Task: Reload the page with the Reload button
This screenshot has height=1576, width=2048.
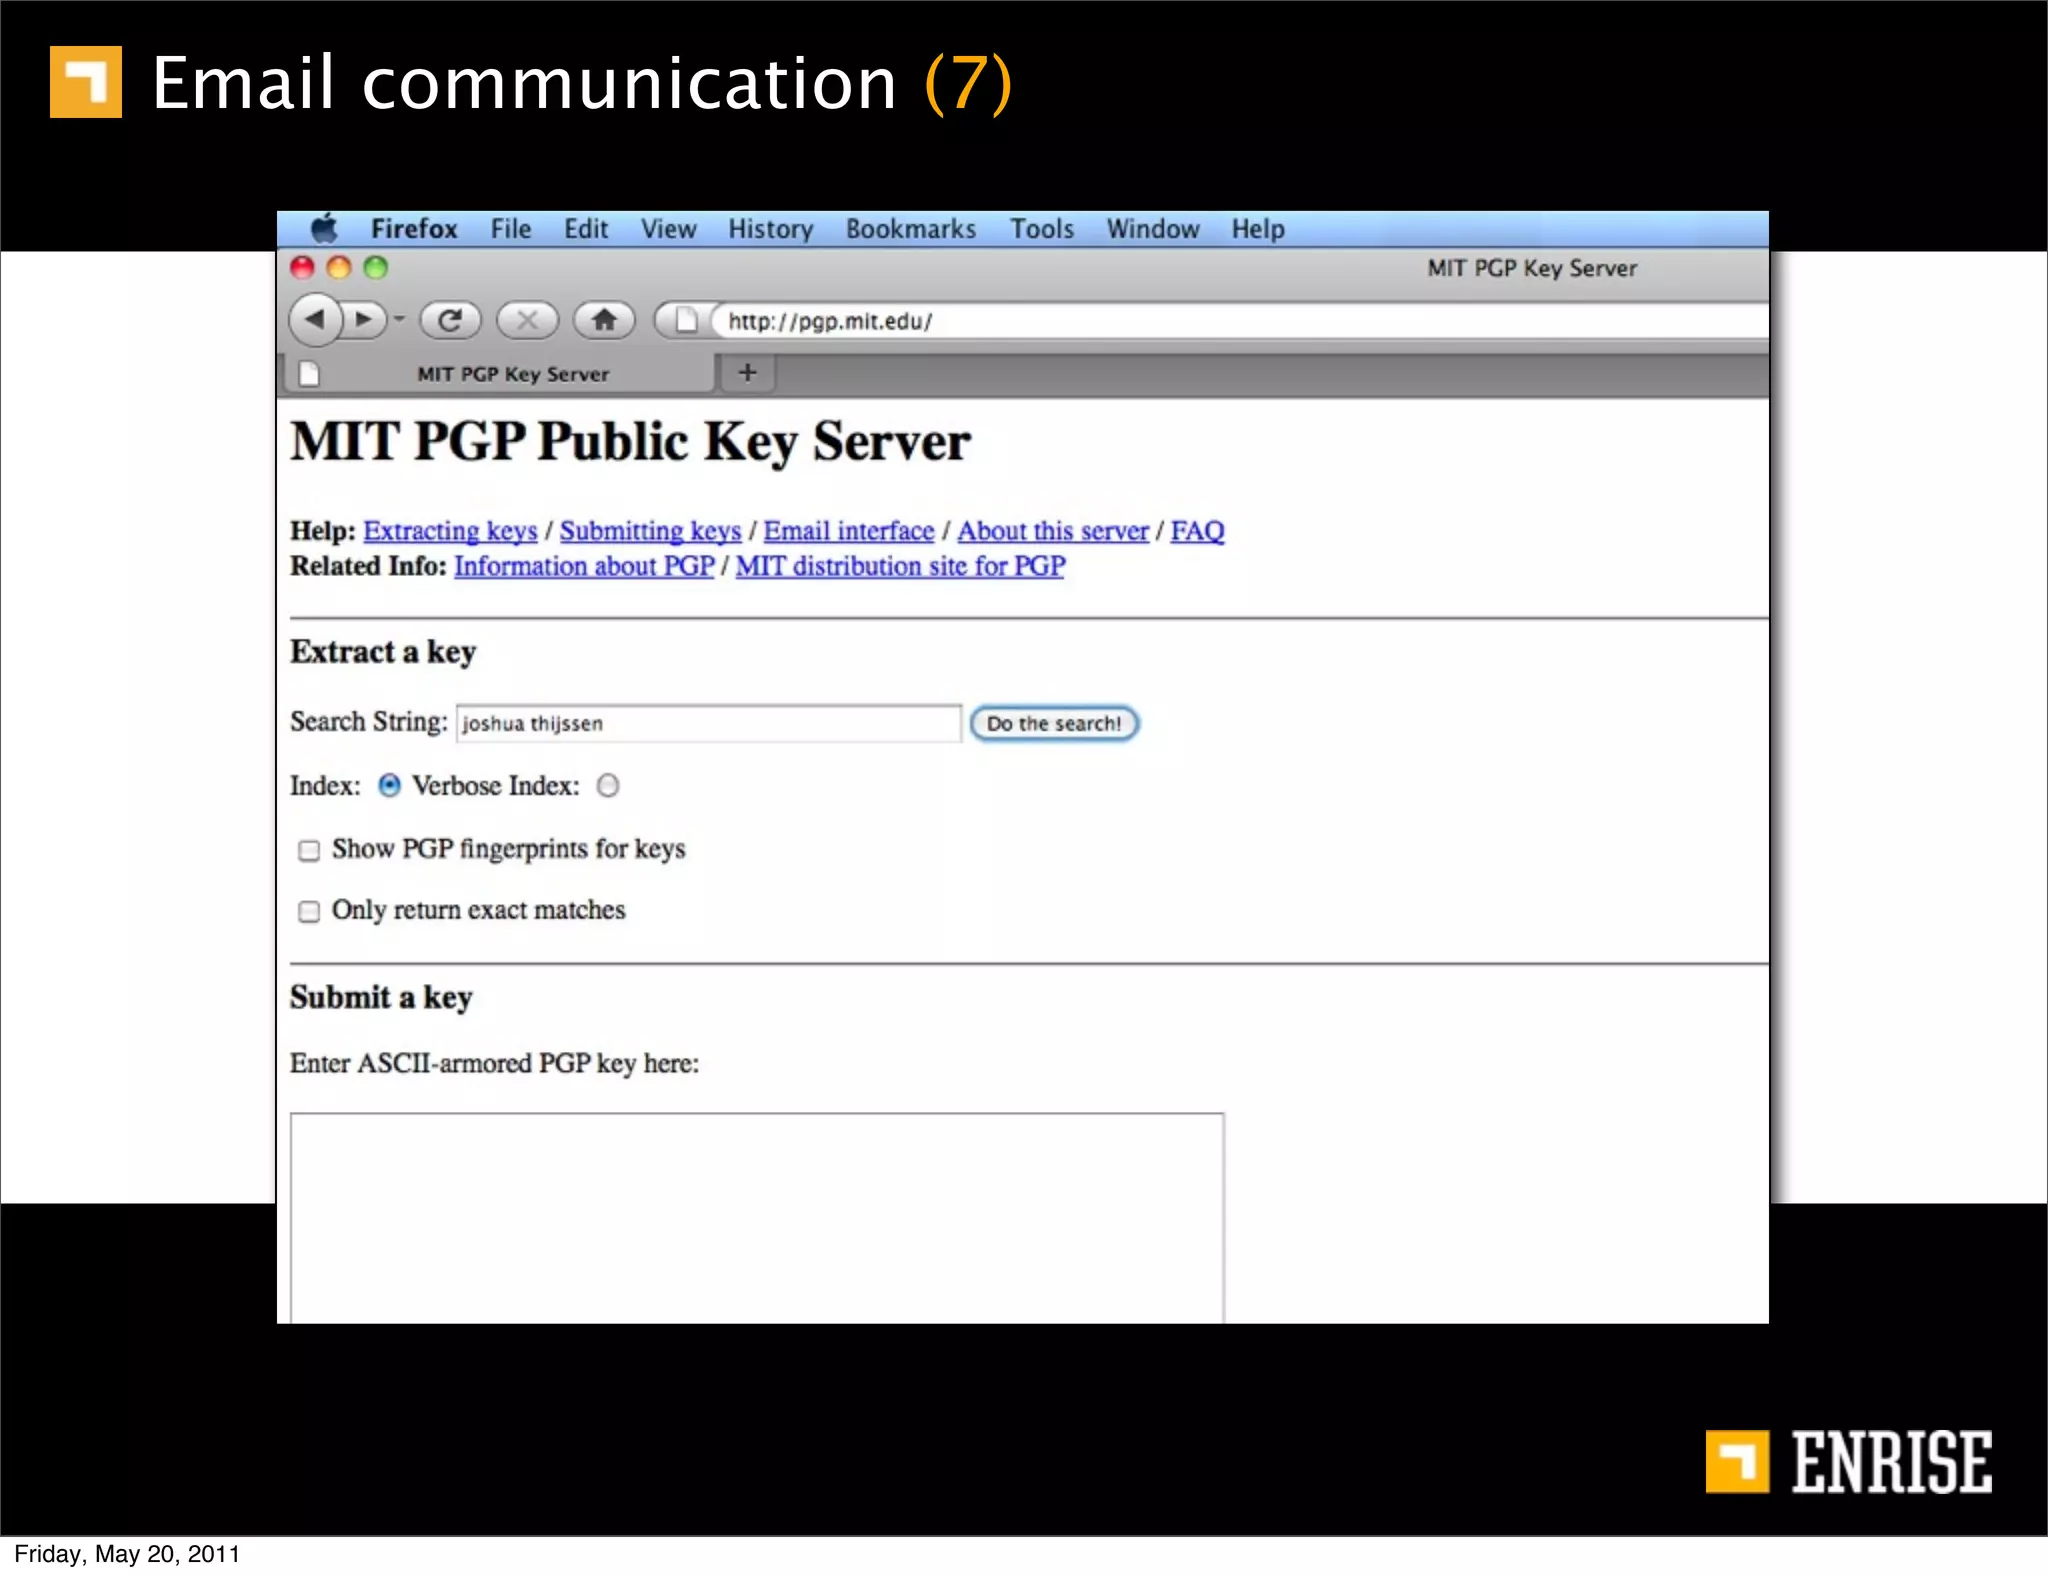Action: click(450, 320)
